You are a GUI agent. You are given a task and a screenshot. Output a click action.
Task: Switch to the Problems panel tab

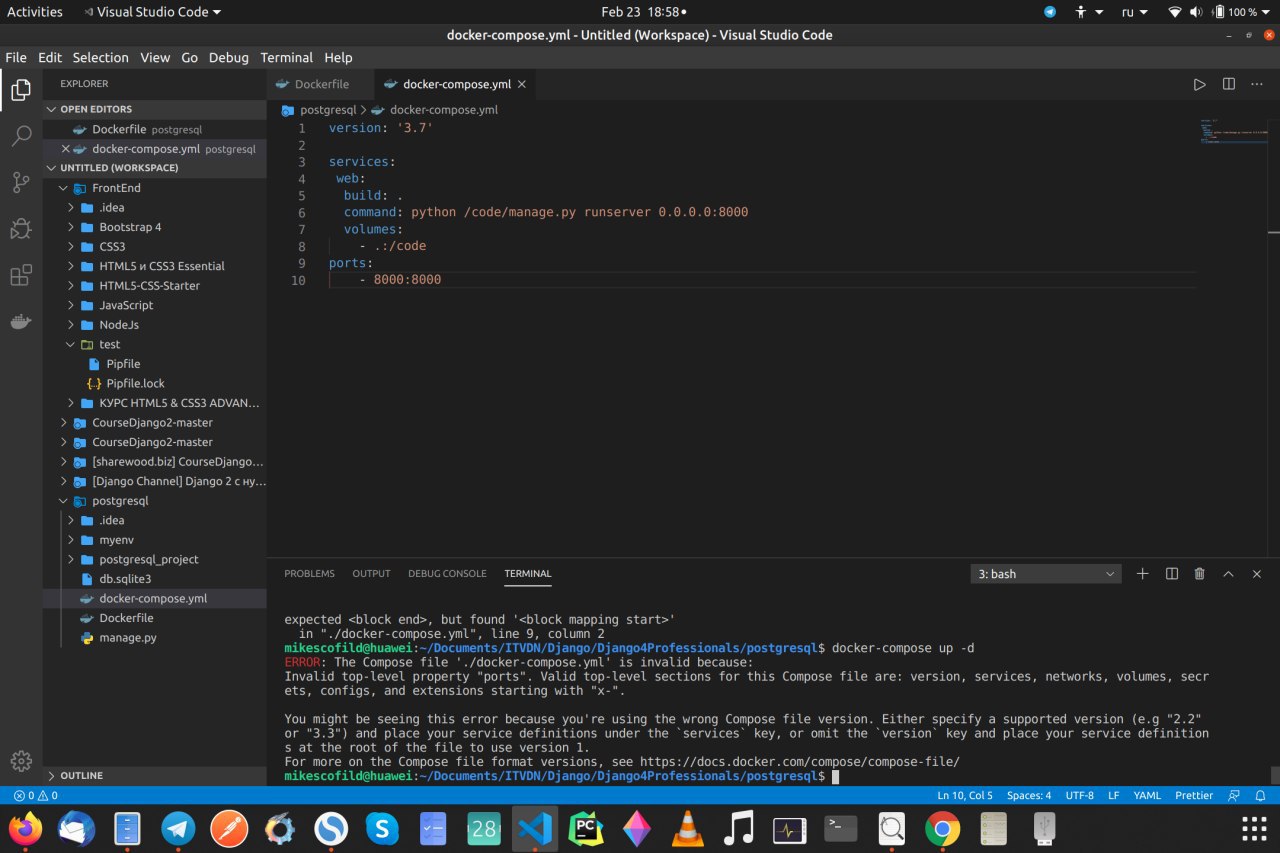309,574
